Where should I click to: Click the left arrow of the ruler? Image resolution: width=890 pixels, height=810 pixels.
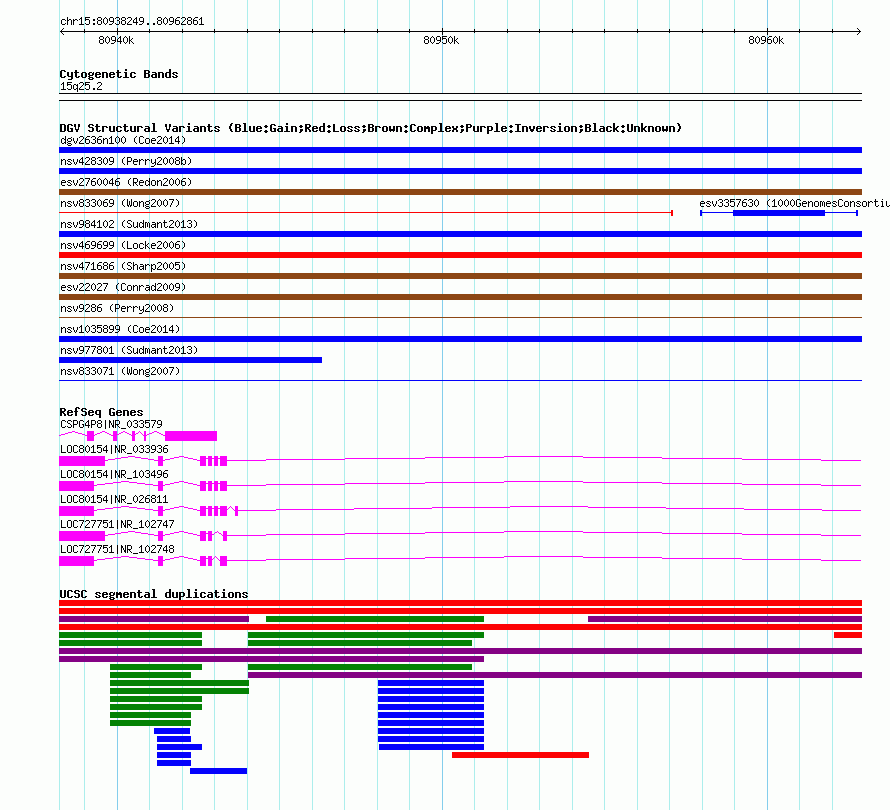click(x=62, y=31)
